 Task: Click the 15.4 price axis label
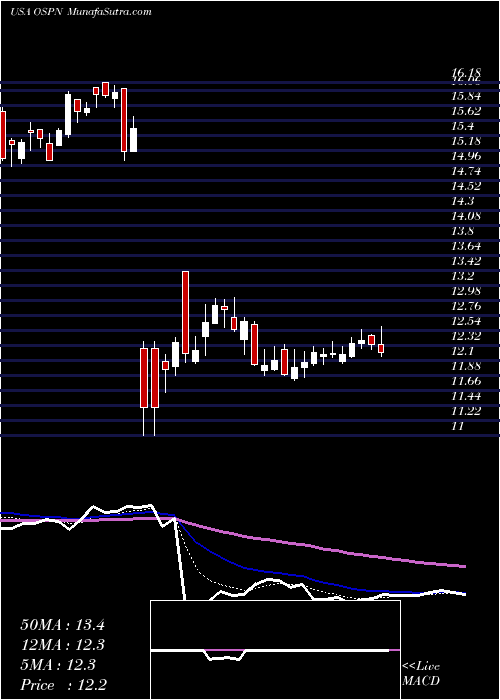(462, 127)
